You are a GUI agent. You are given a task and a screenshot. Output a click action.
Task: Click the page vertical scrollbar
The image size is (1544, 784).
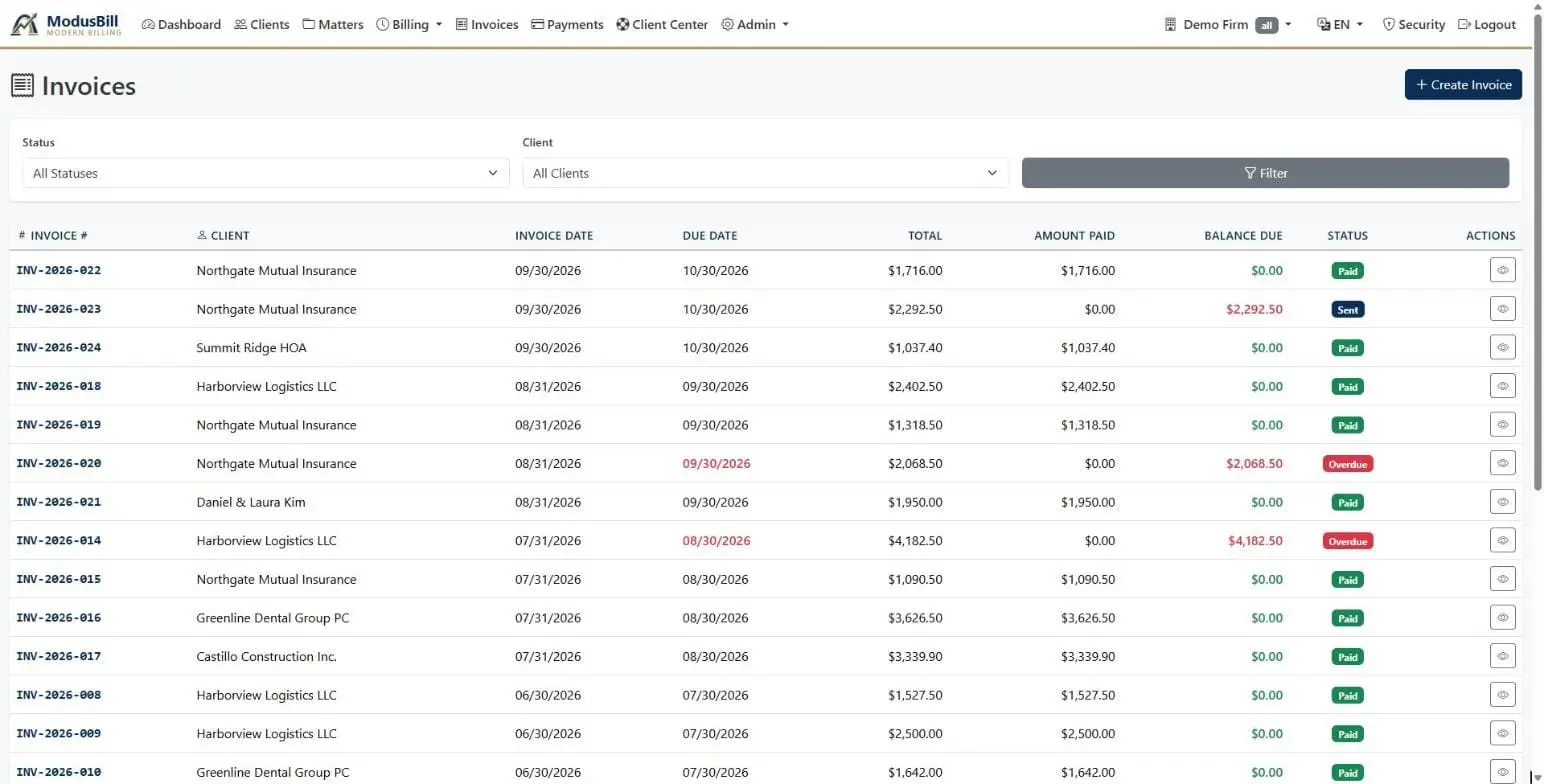tap(1537, 250)
